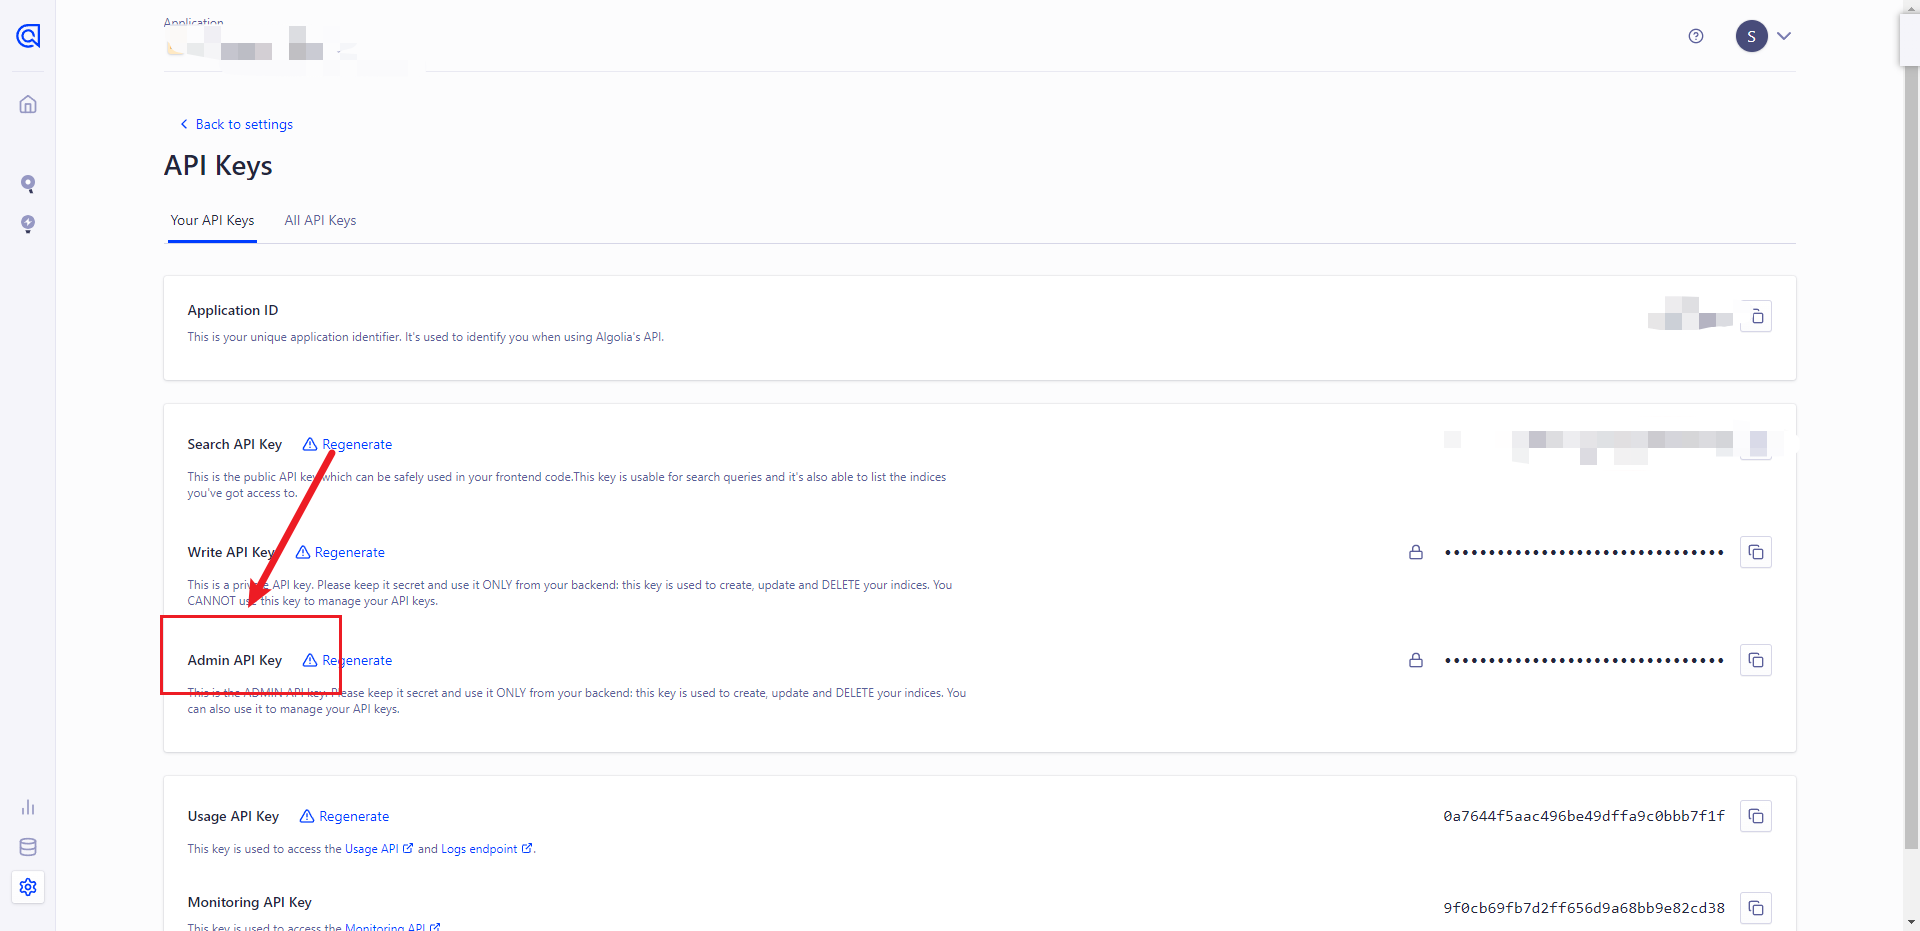The width and height of the screenshot is (1920, 931).
Task: Expand the user account menu chevron
Action: pos(1784,36)
